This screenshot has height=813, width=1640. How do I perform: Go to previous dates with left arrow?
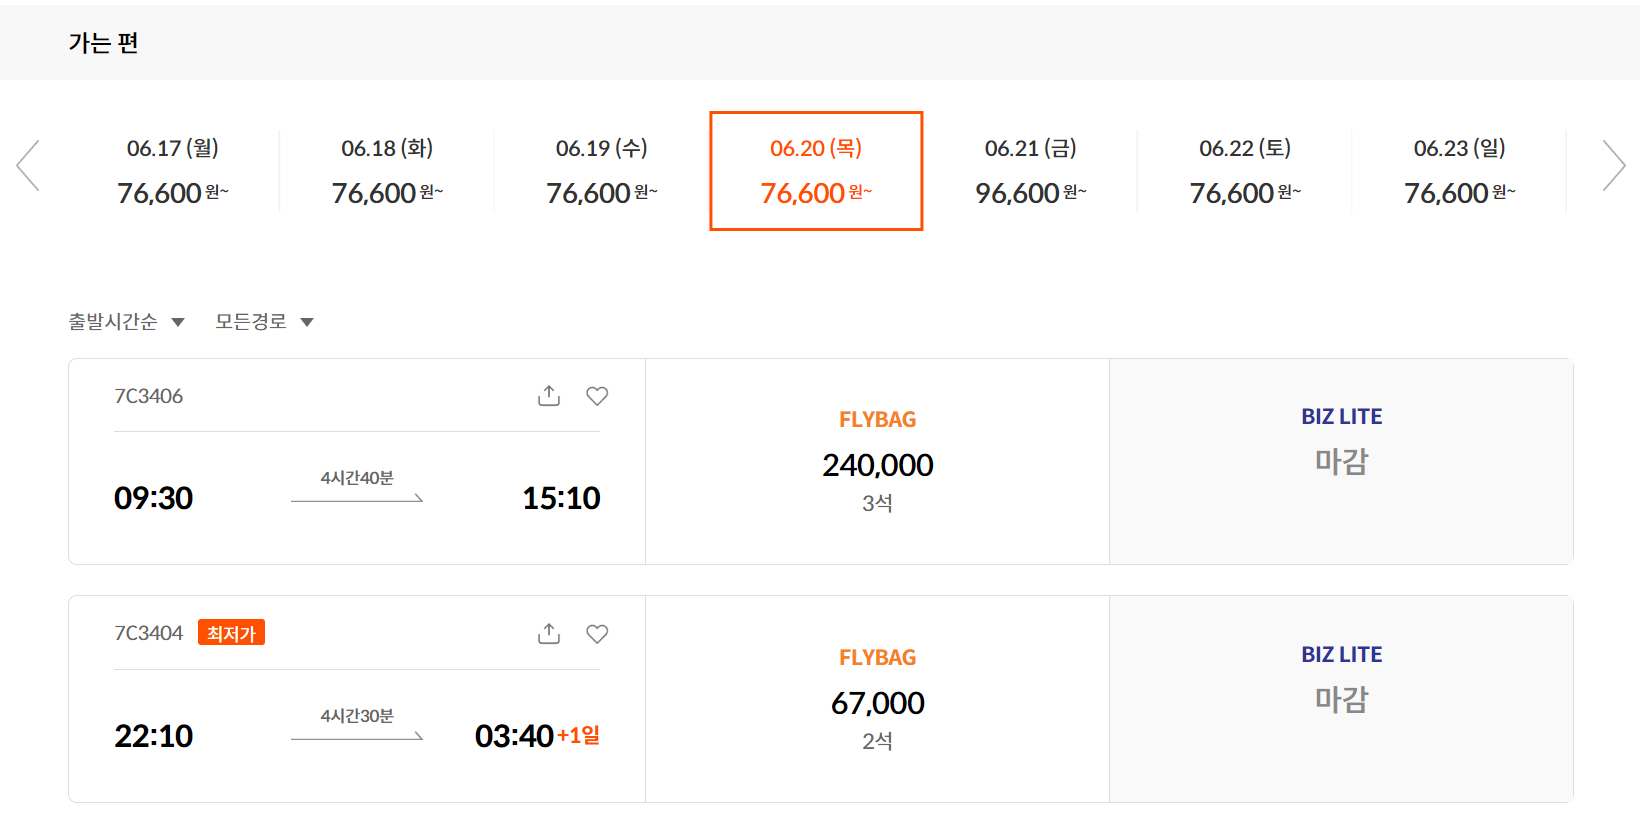point(28,165)
